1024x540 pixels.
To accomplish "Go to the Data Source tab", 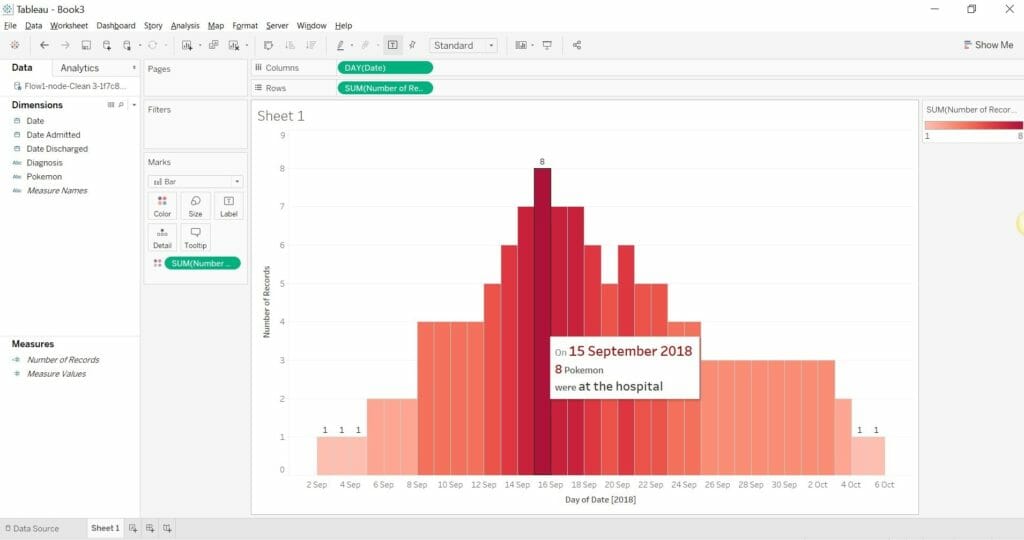I will tap(32, 528).
